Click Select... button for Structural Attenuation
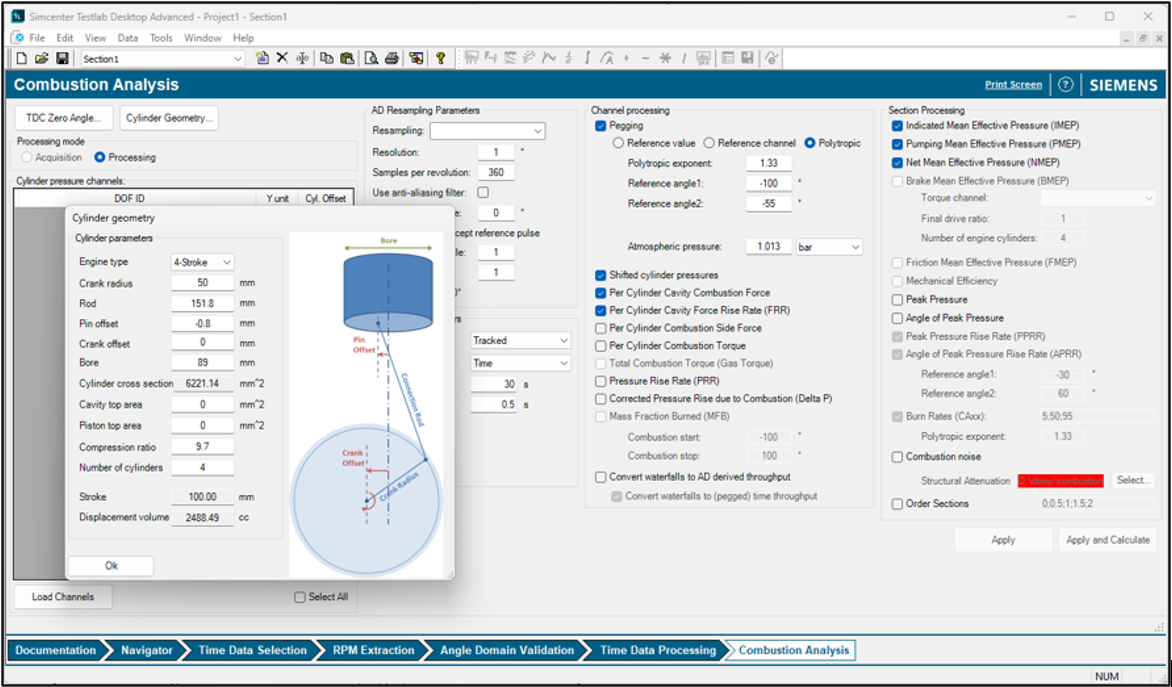1172x687 pixels. click(1134, 481)
